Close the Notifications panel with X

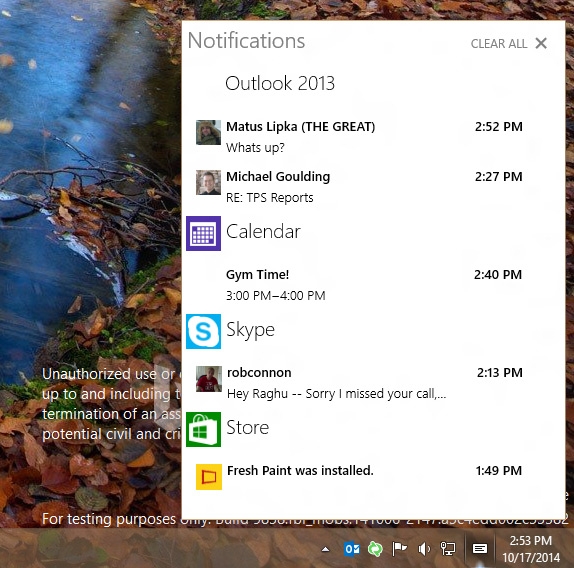(541, 43)
